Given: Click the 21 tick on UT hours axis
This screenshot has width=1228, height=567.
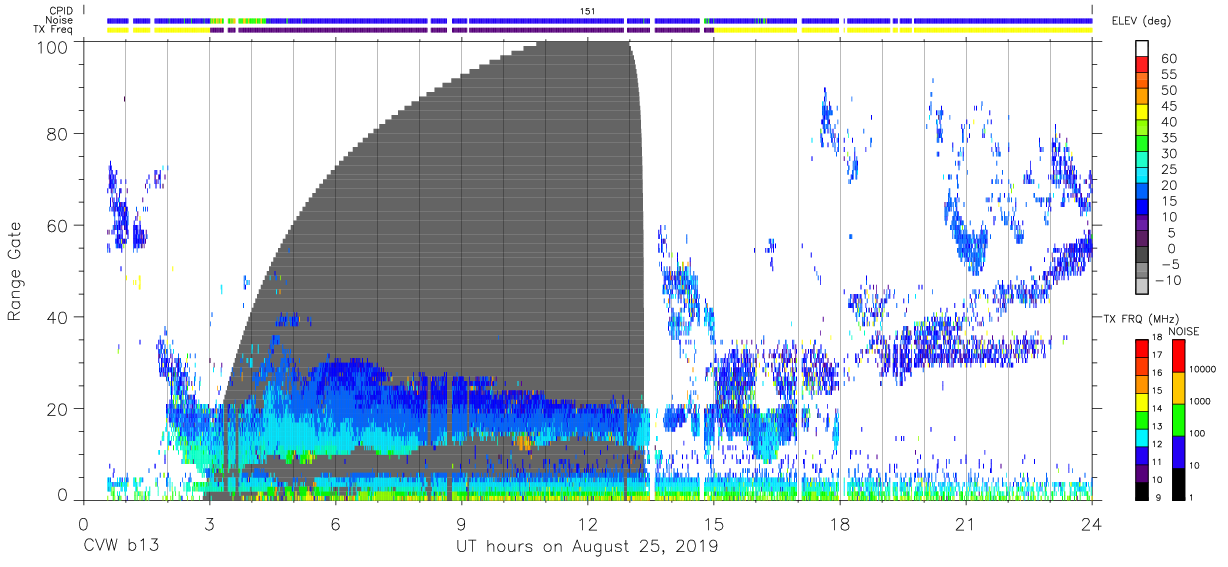Looking at the screenshot, I should pyautogui.click(x=965, y=523).
